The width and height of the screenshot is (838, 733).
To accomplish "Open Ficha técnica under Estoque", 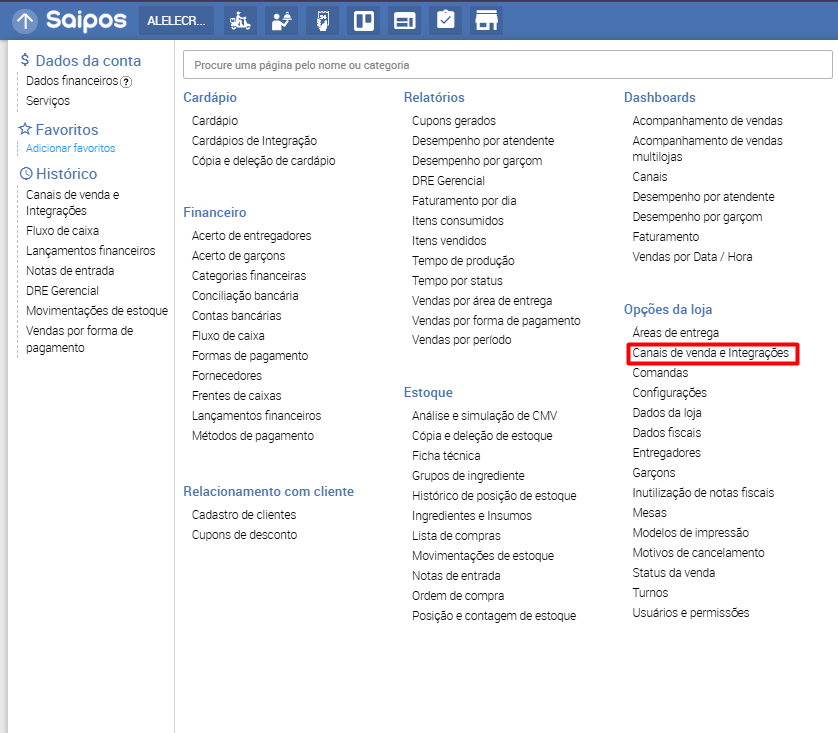I will pyautogui.click(x=446, y=456).
